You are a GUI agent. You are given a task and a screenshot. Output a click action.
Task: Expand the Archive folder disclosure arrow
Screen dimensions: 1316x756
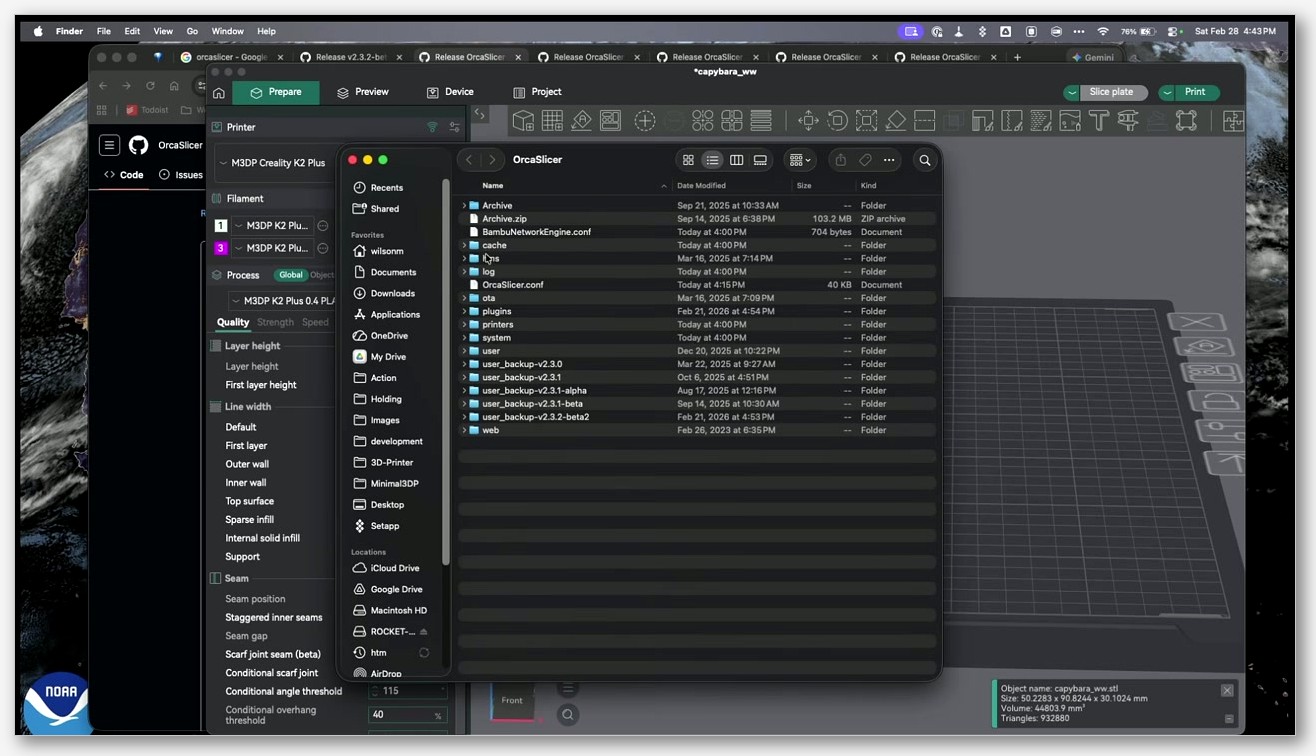pyautogui.click(x=464, y=206)
